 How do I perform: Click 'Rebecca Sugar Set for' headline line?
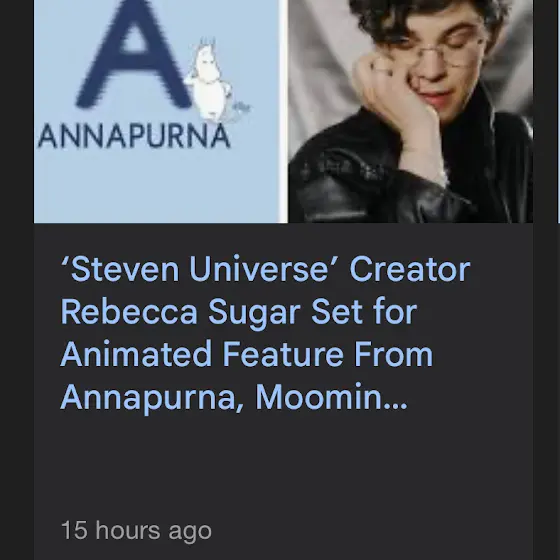tap(239, 312)
